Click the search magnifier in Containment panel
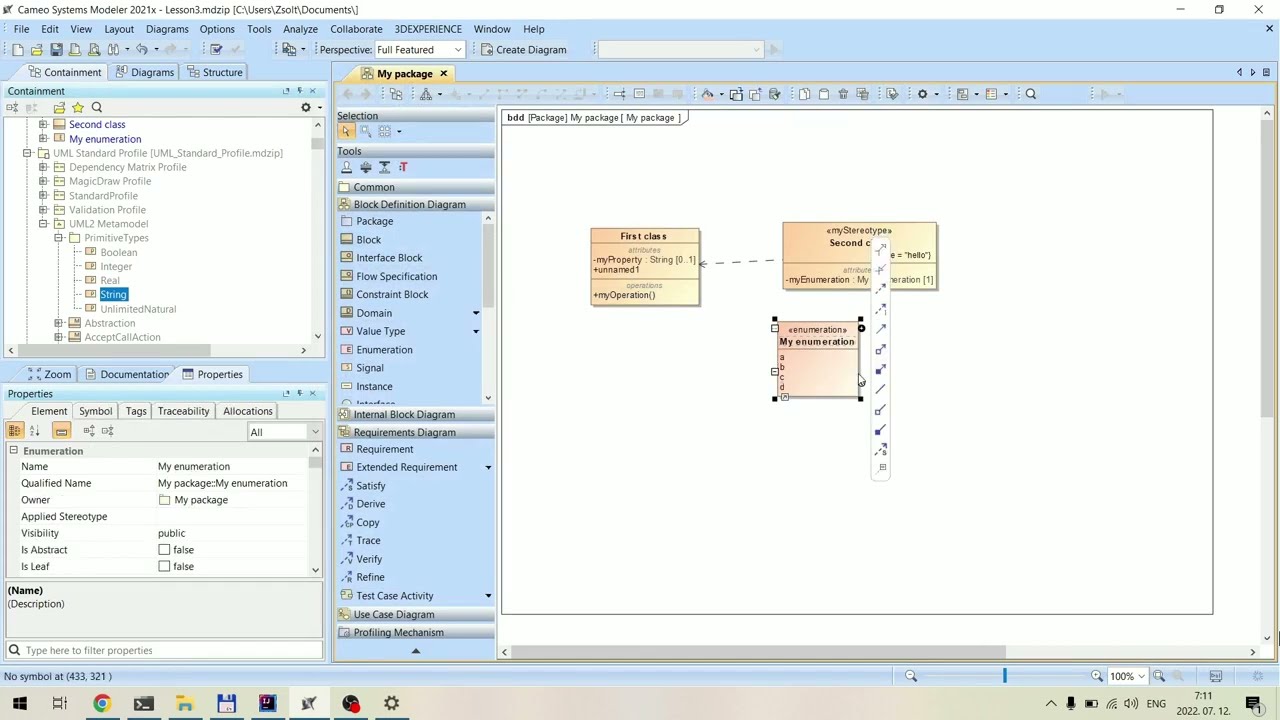 pyautogui.click(x=97, y=107)
